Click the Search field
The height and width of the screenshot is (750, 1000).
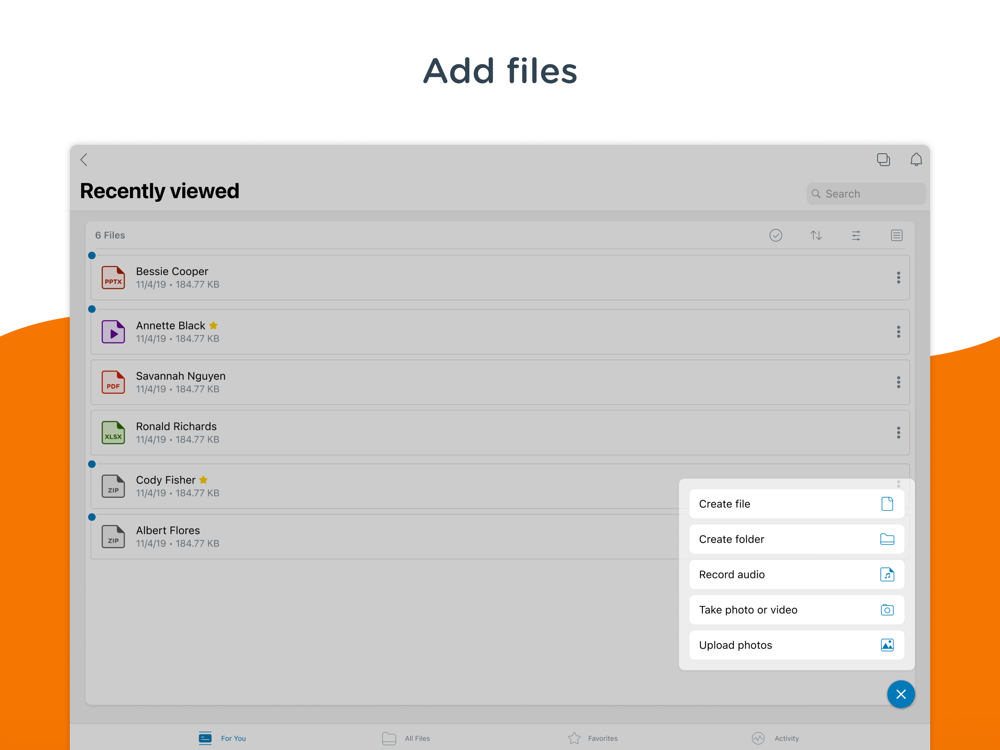(x=866, y=194)
